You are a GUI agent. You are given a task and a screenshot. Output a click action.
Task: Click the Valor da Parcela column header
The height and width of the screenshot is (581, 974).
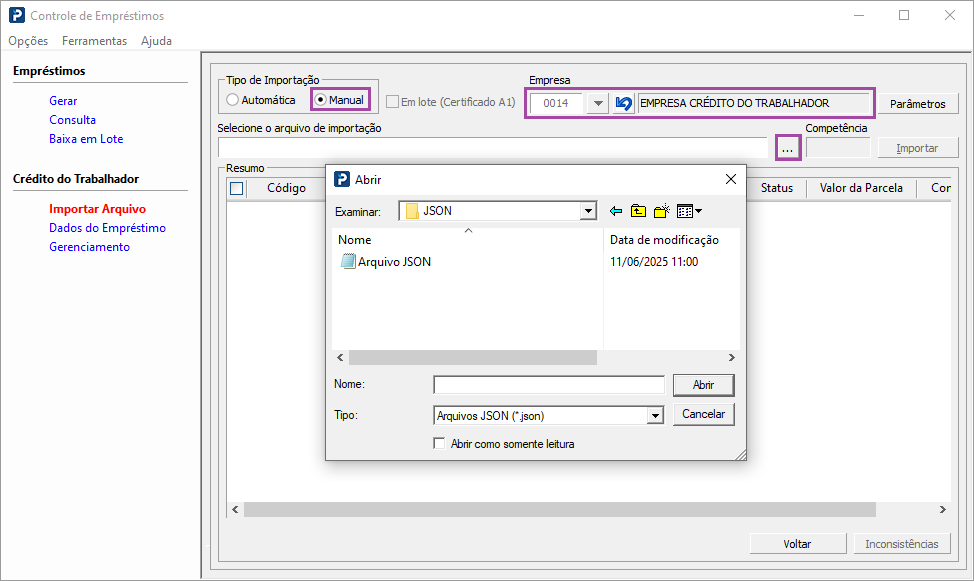[x=861, y=188]
